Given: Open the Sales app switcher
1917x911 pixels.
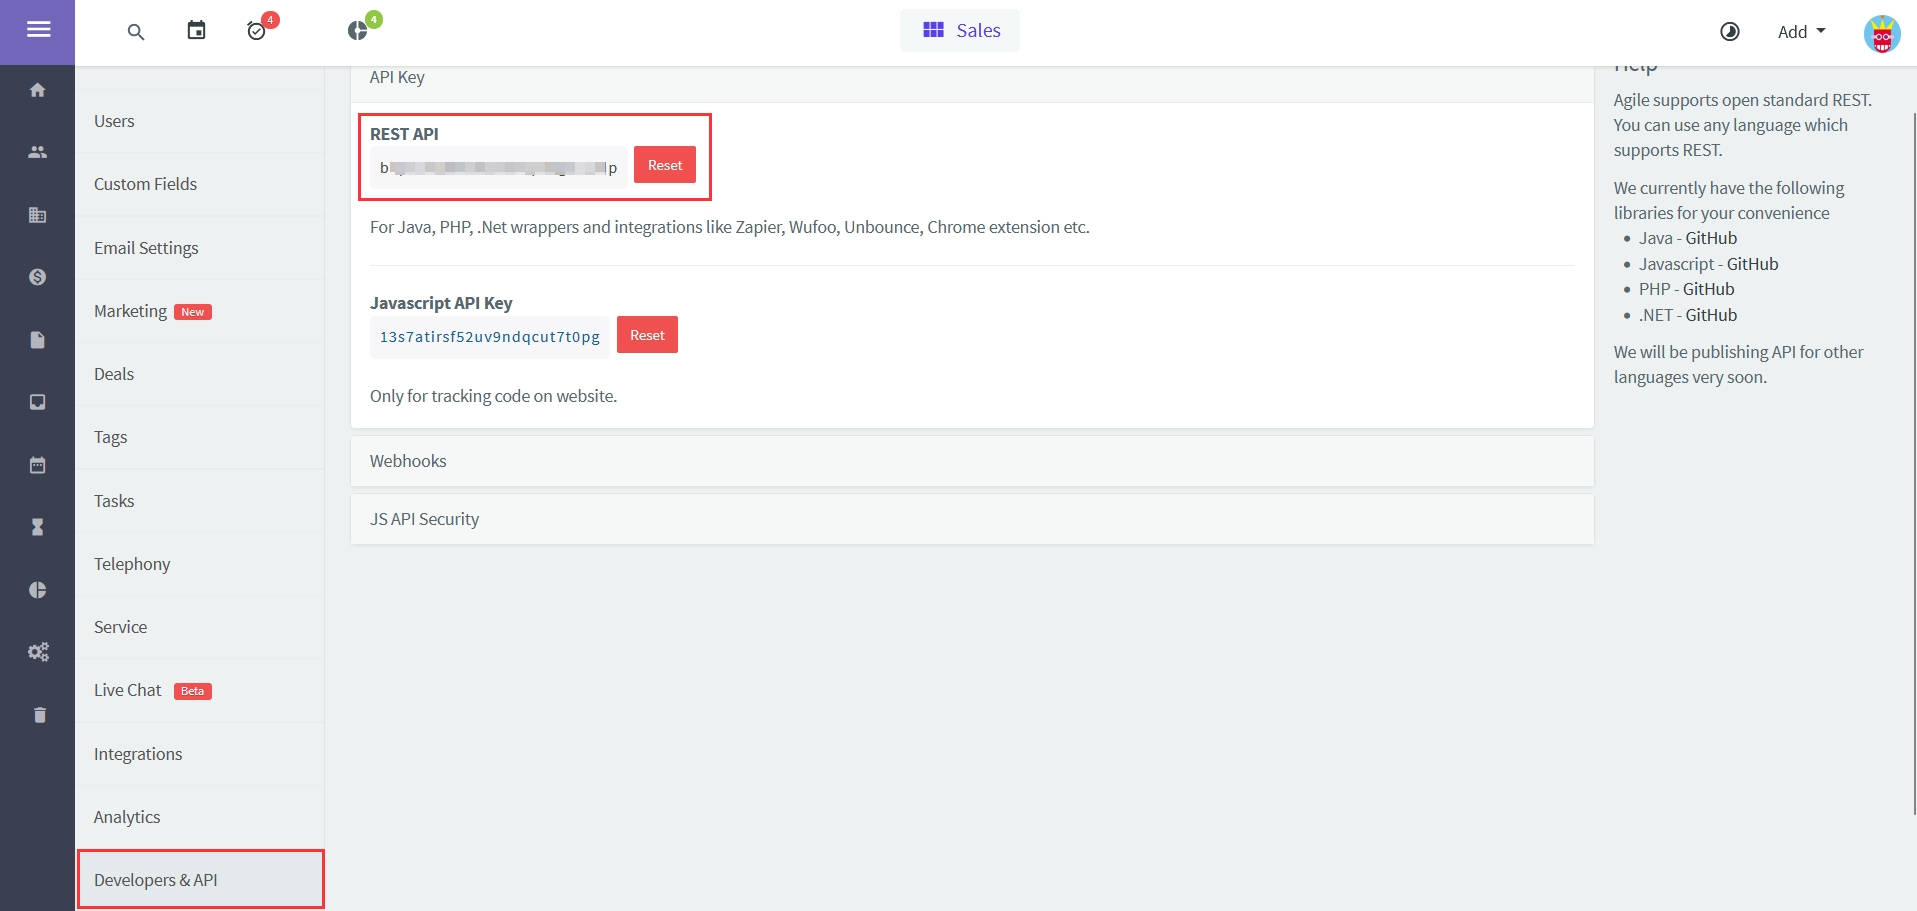Looking at the screenshot, I should 960,31.
